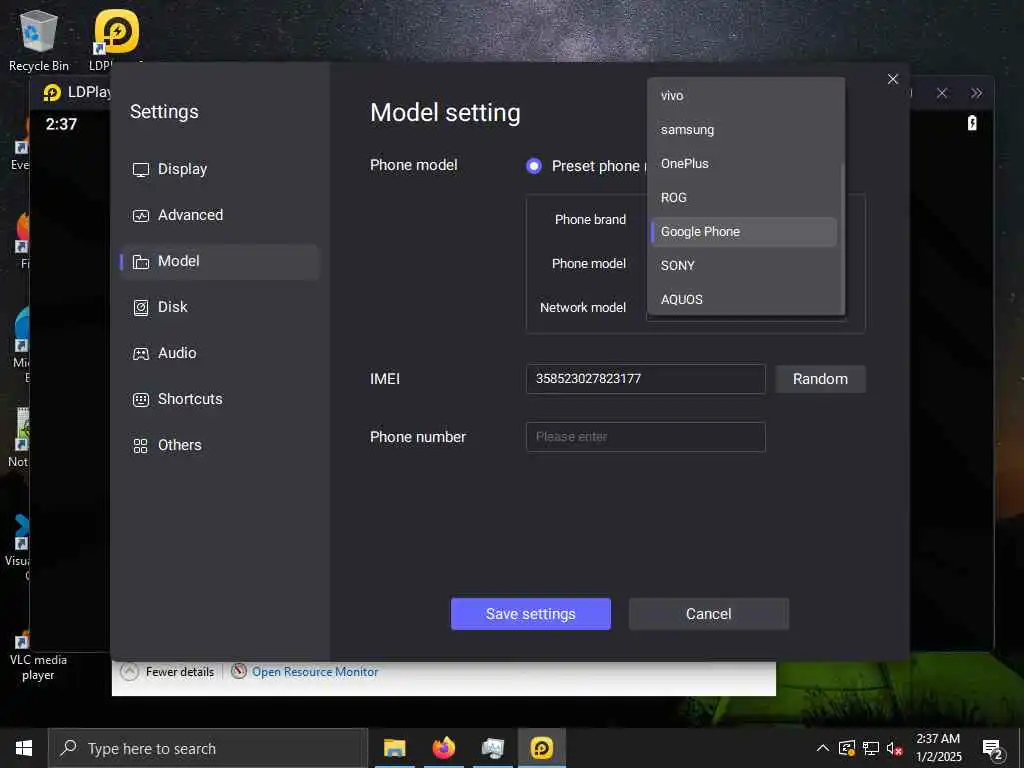Open Firefox from the taskbar
This screenshot has width=1024, height=768.
(x=443, y=748)
